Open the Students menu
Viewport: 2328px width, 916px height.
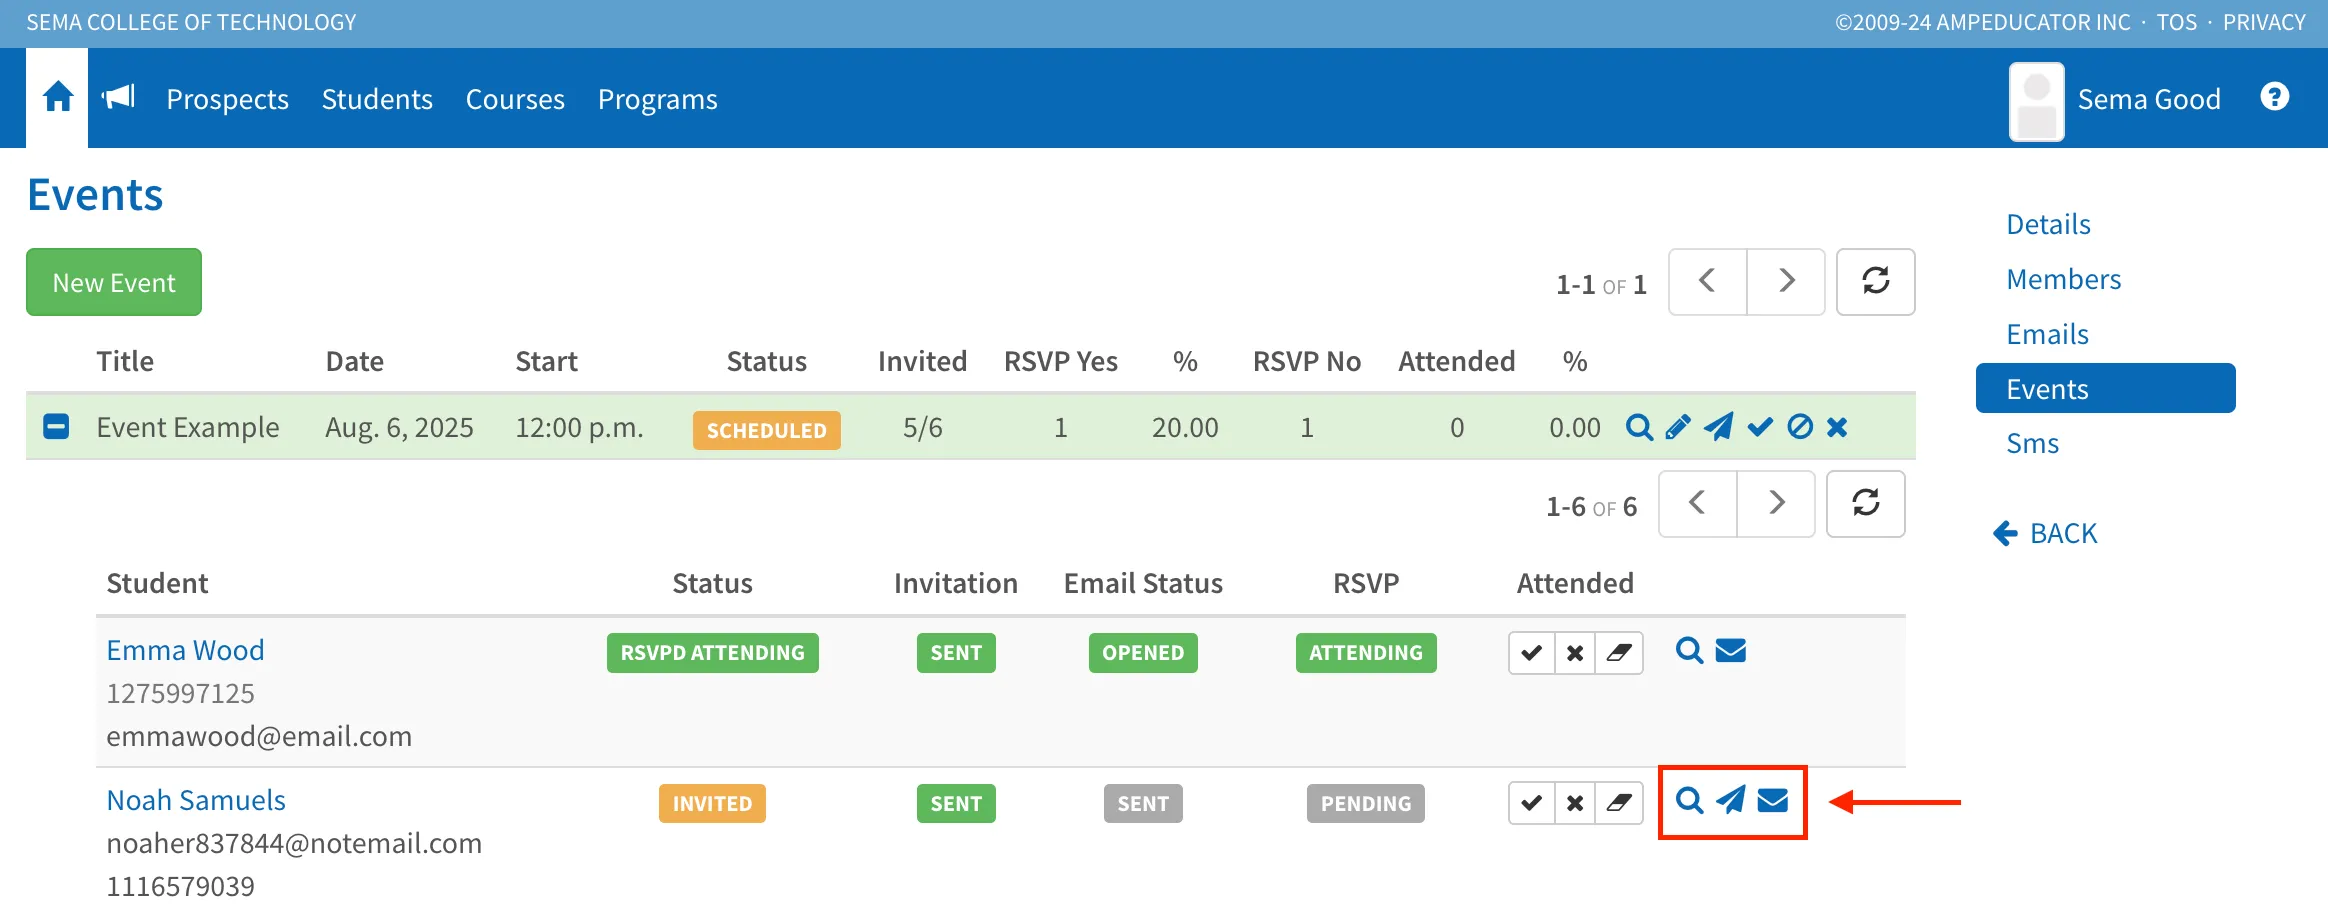(377, 99)
